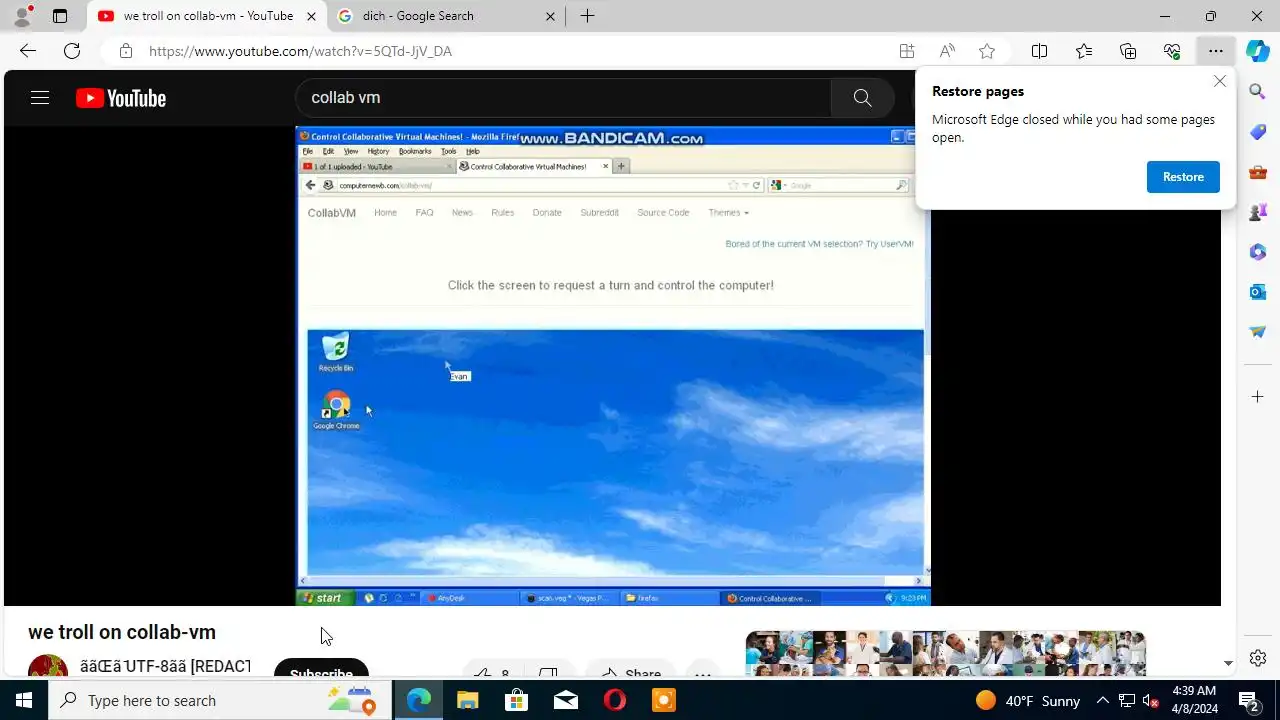Start Read aloud
This screenshot has width=1280, height=720.
[x=947, y=51]
